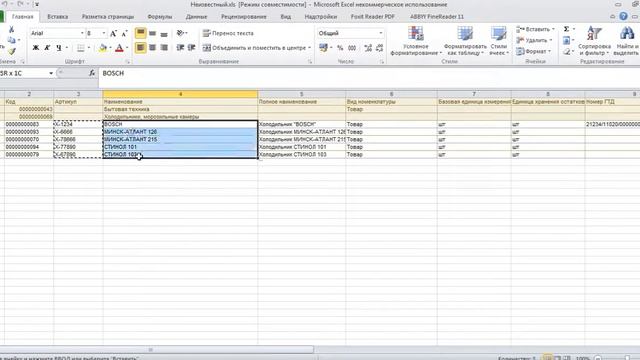
Task: Toggle Italic (К) formatting
Action: point(47,48)
